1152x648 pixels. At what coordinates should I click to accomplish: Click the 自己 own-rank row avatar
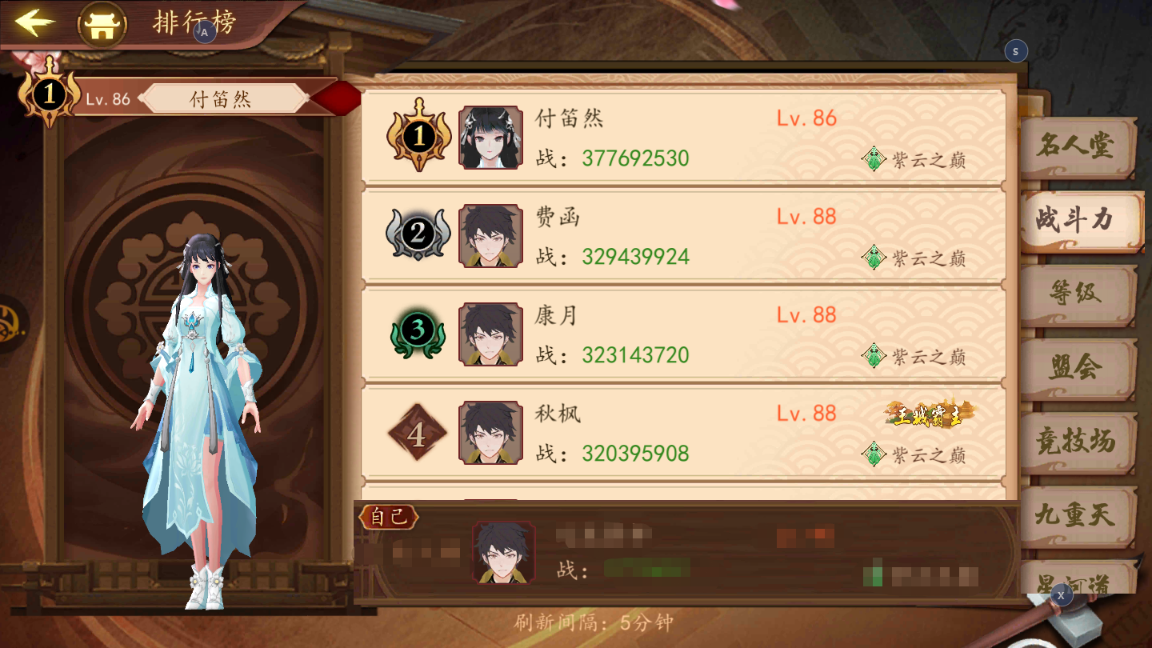503,552
